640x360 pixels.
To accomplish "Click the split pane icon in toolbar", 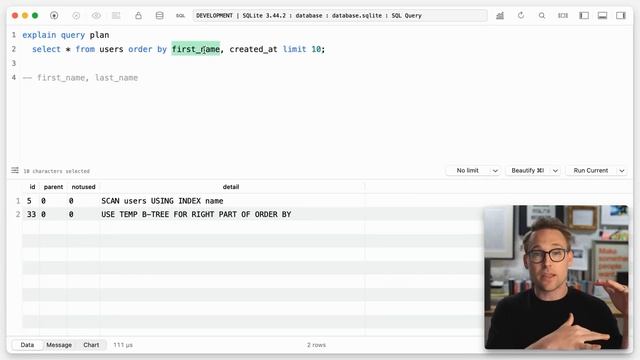I will (563, 16).
